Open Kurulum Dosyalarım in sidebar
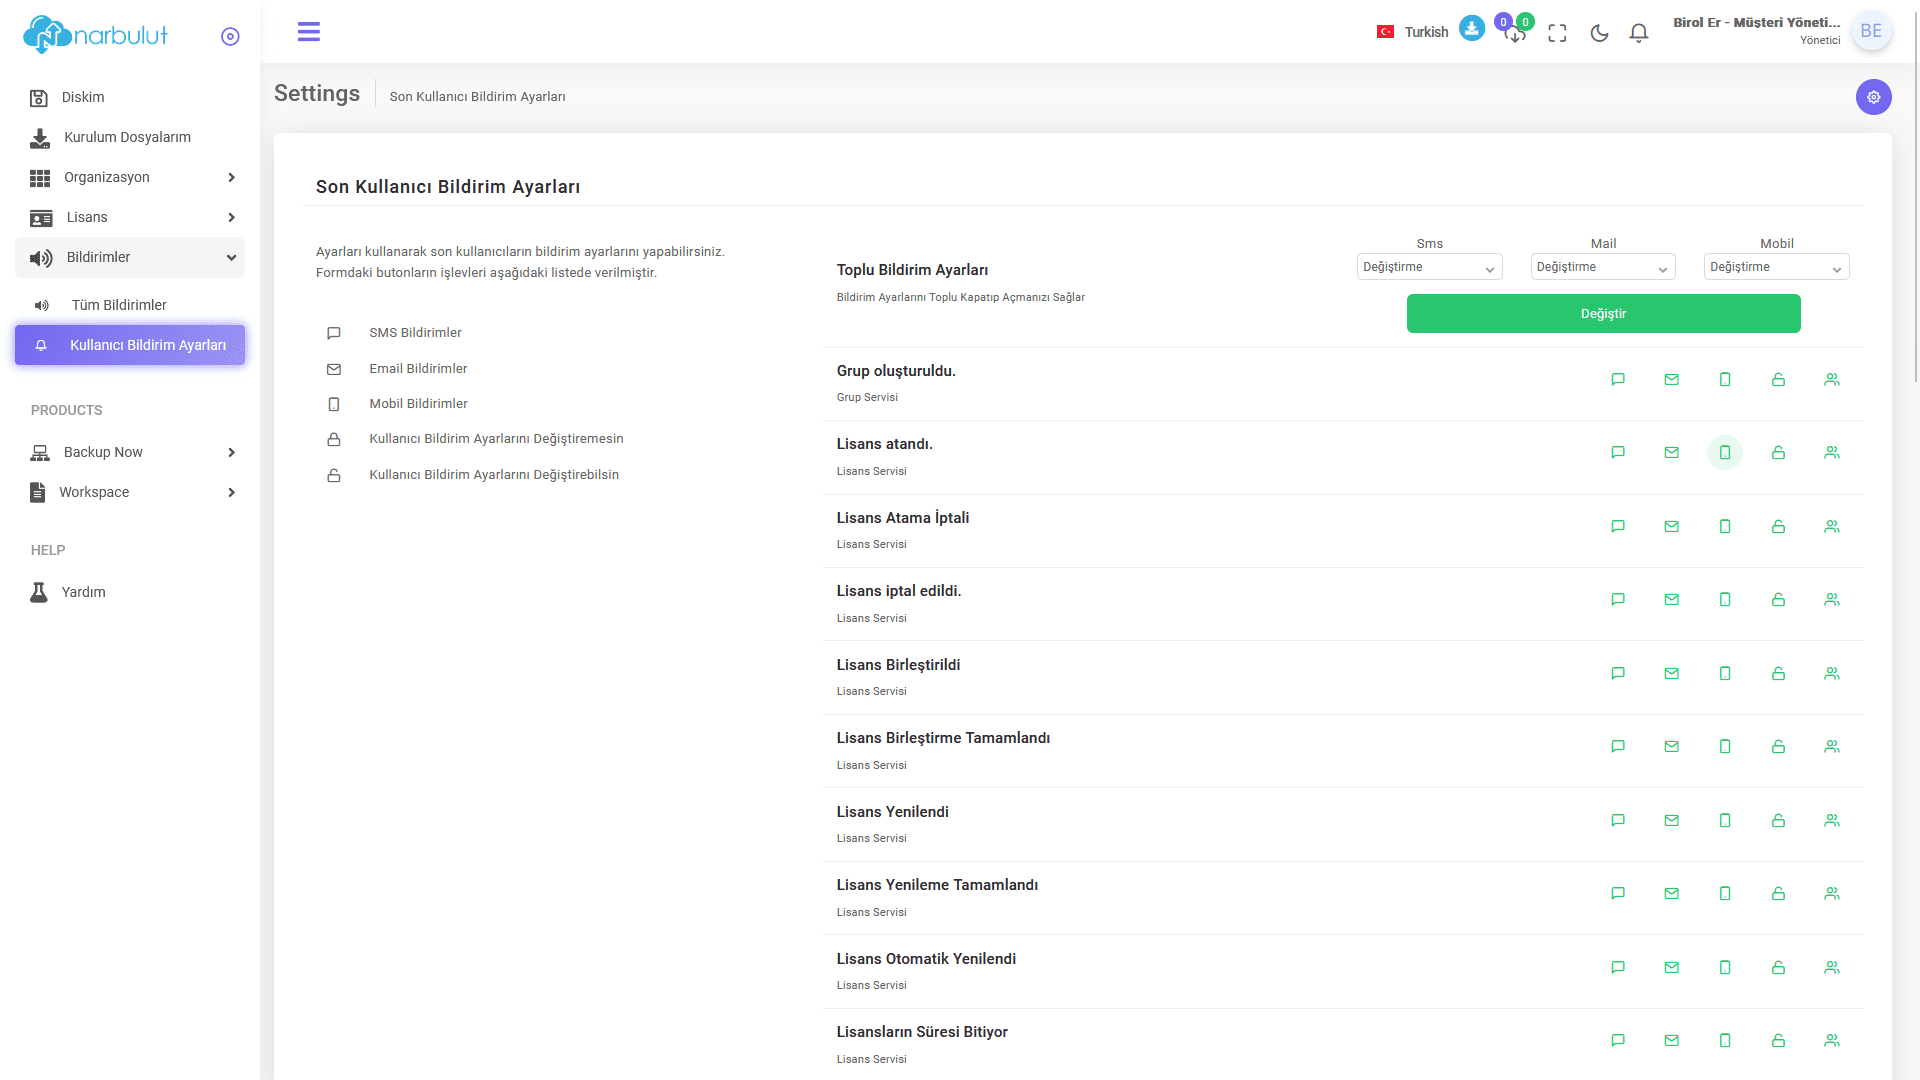Viewport: 1920px width, 1080px height. click(x=127, y=137)
